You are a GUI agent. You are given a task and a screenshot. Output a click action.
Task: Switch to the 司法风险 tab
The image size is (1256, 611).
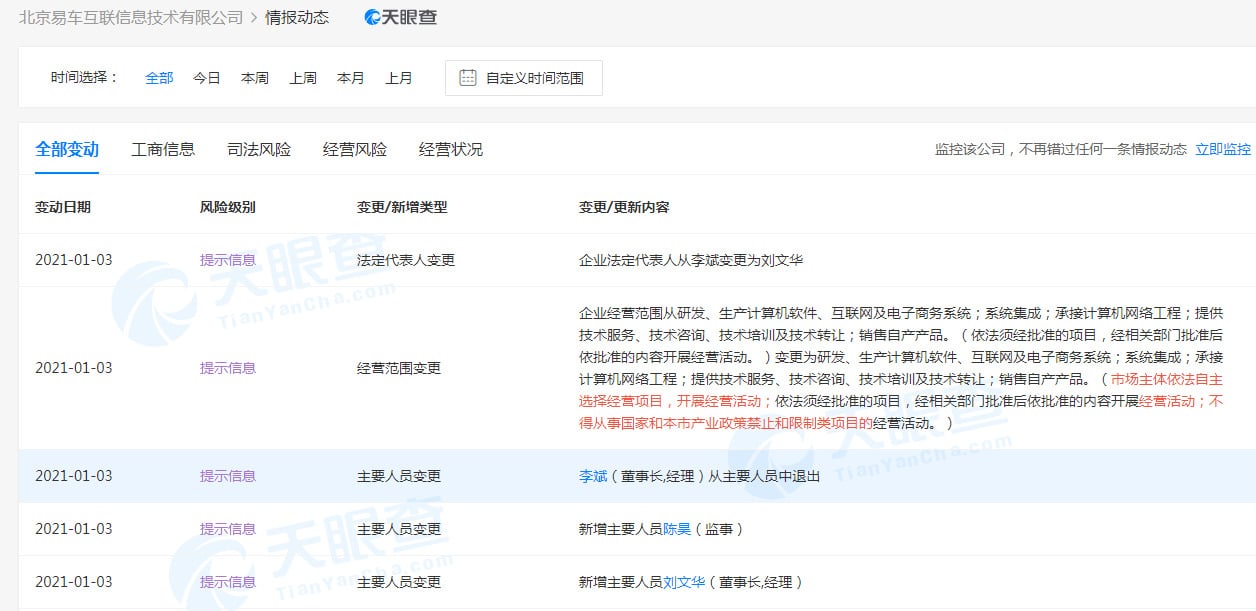coord(258,149)
